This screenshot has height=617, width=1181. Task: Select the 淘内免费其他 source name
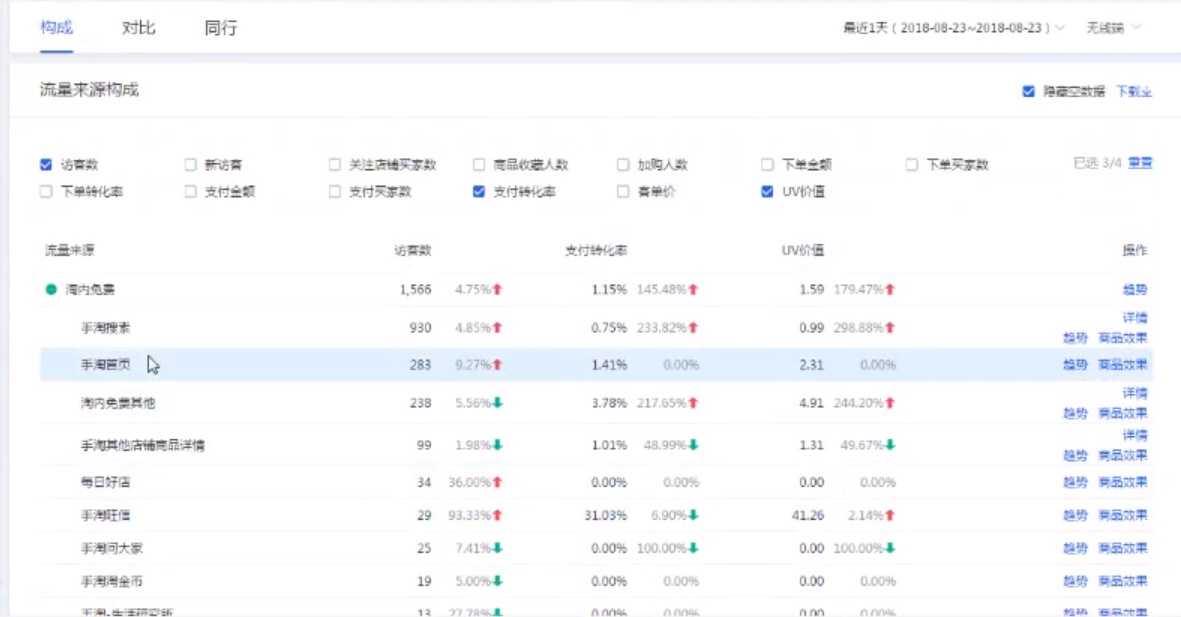(118, 403)
